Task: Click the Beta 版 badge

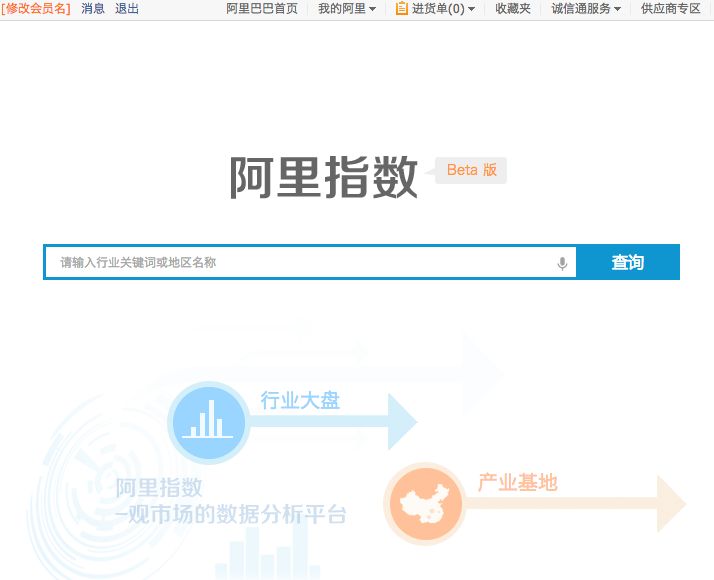Action: (471, 170)
